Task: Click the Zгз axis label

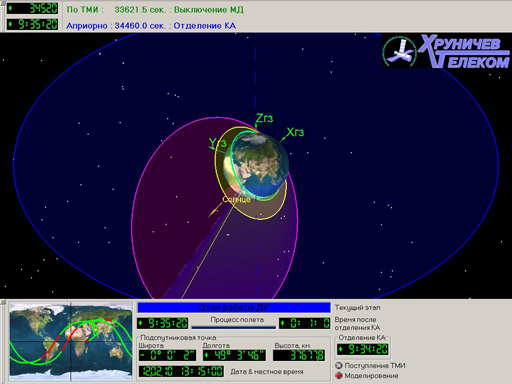Action: [264, 118]
